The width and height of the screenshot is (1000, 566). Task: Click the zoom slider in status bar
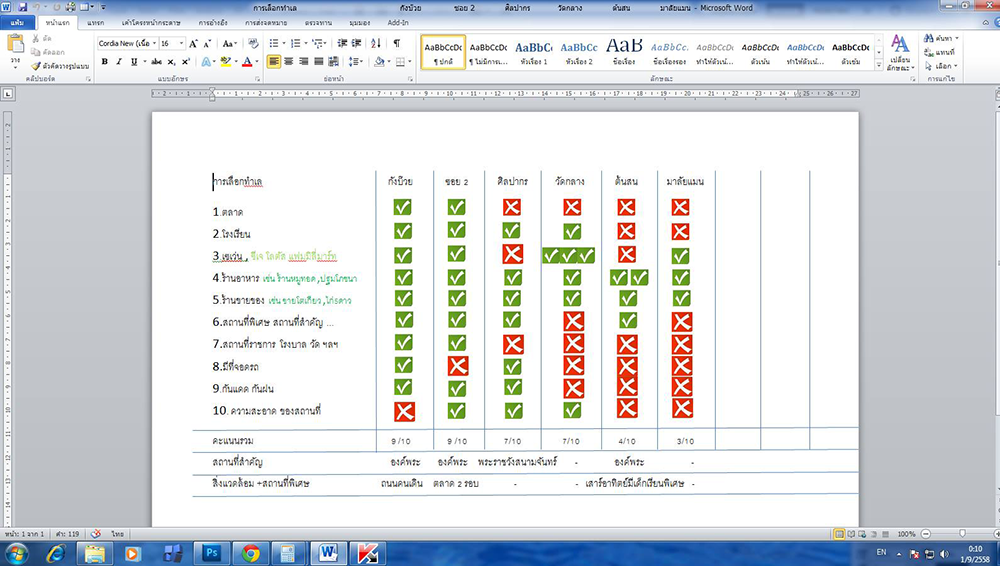click(x=963, y=534)
